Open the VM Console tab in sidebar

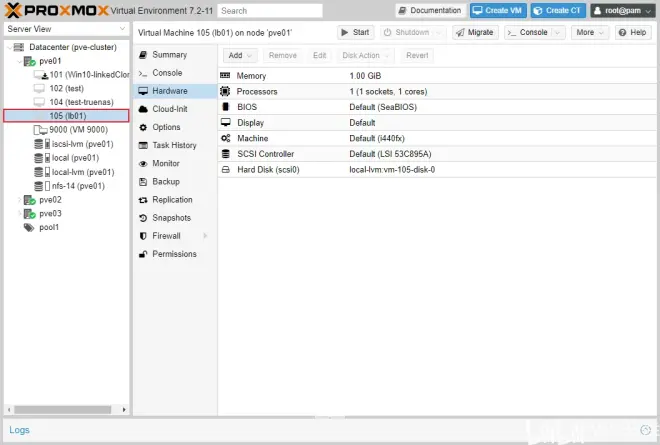click(175, 73)
